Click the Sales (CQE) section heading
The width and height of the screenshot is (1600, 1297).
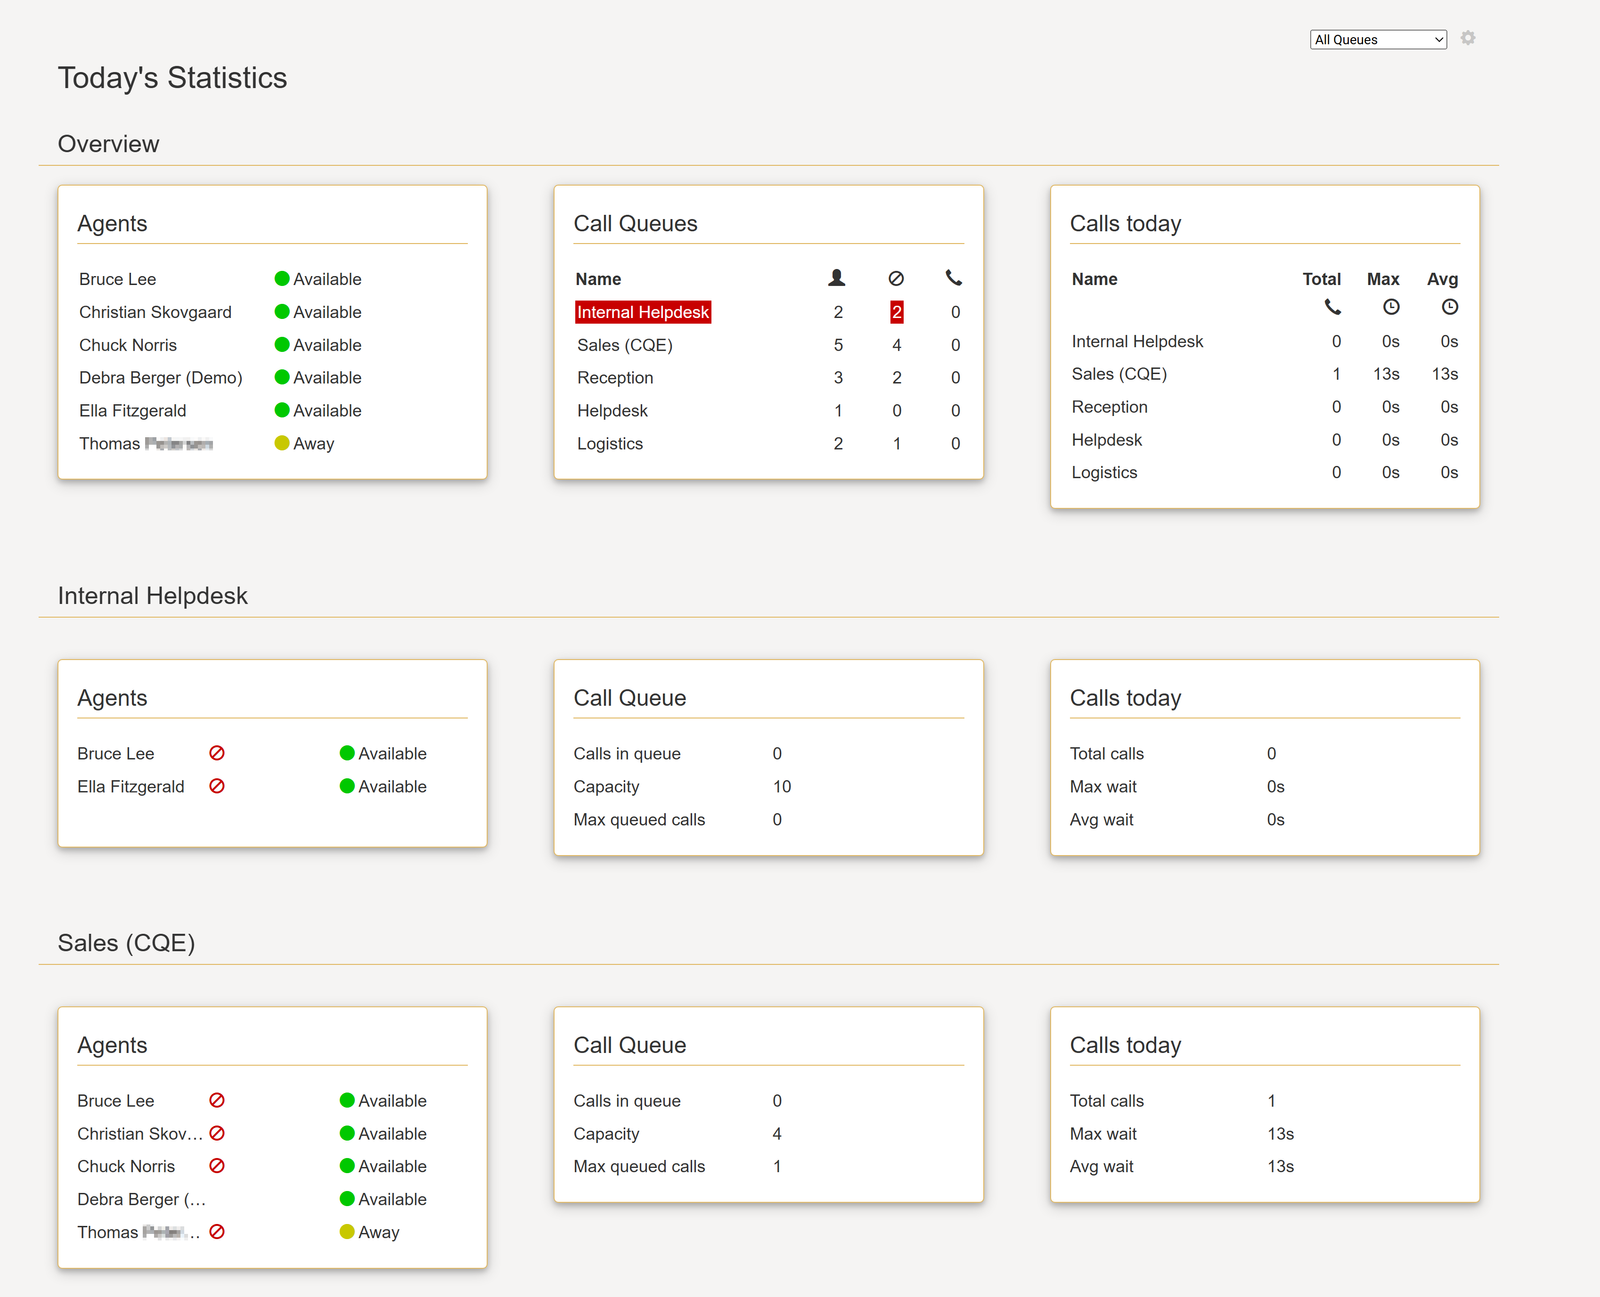(126, 943)
